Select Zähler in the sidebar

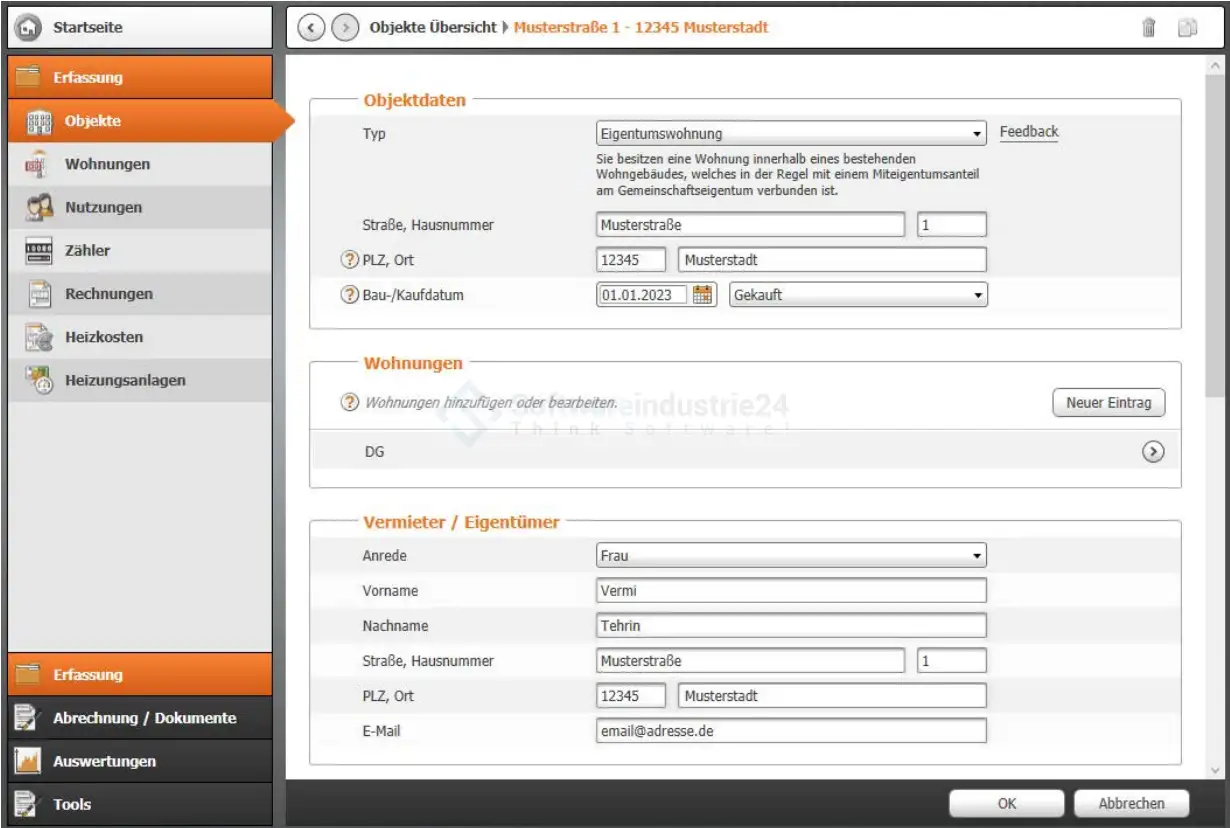pos(88,251)
